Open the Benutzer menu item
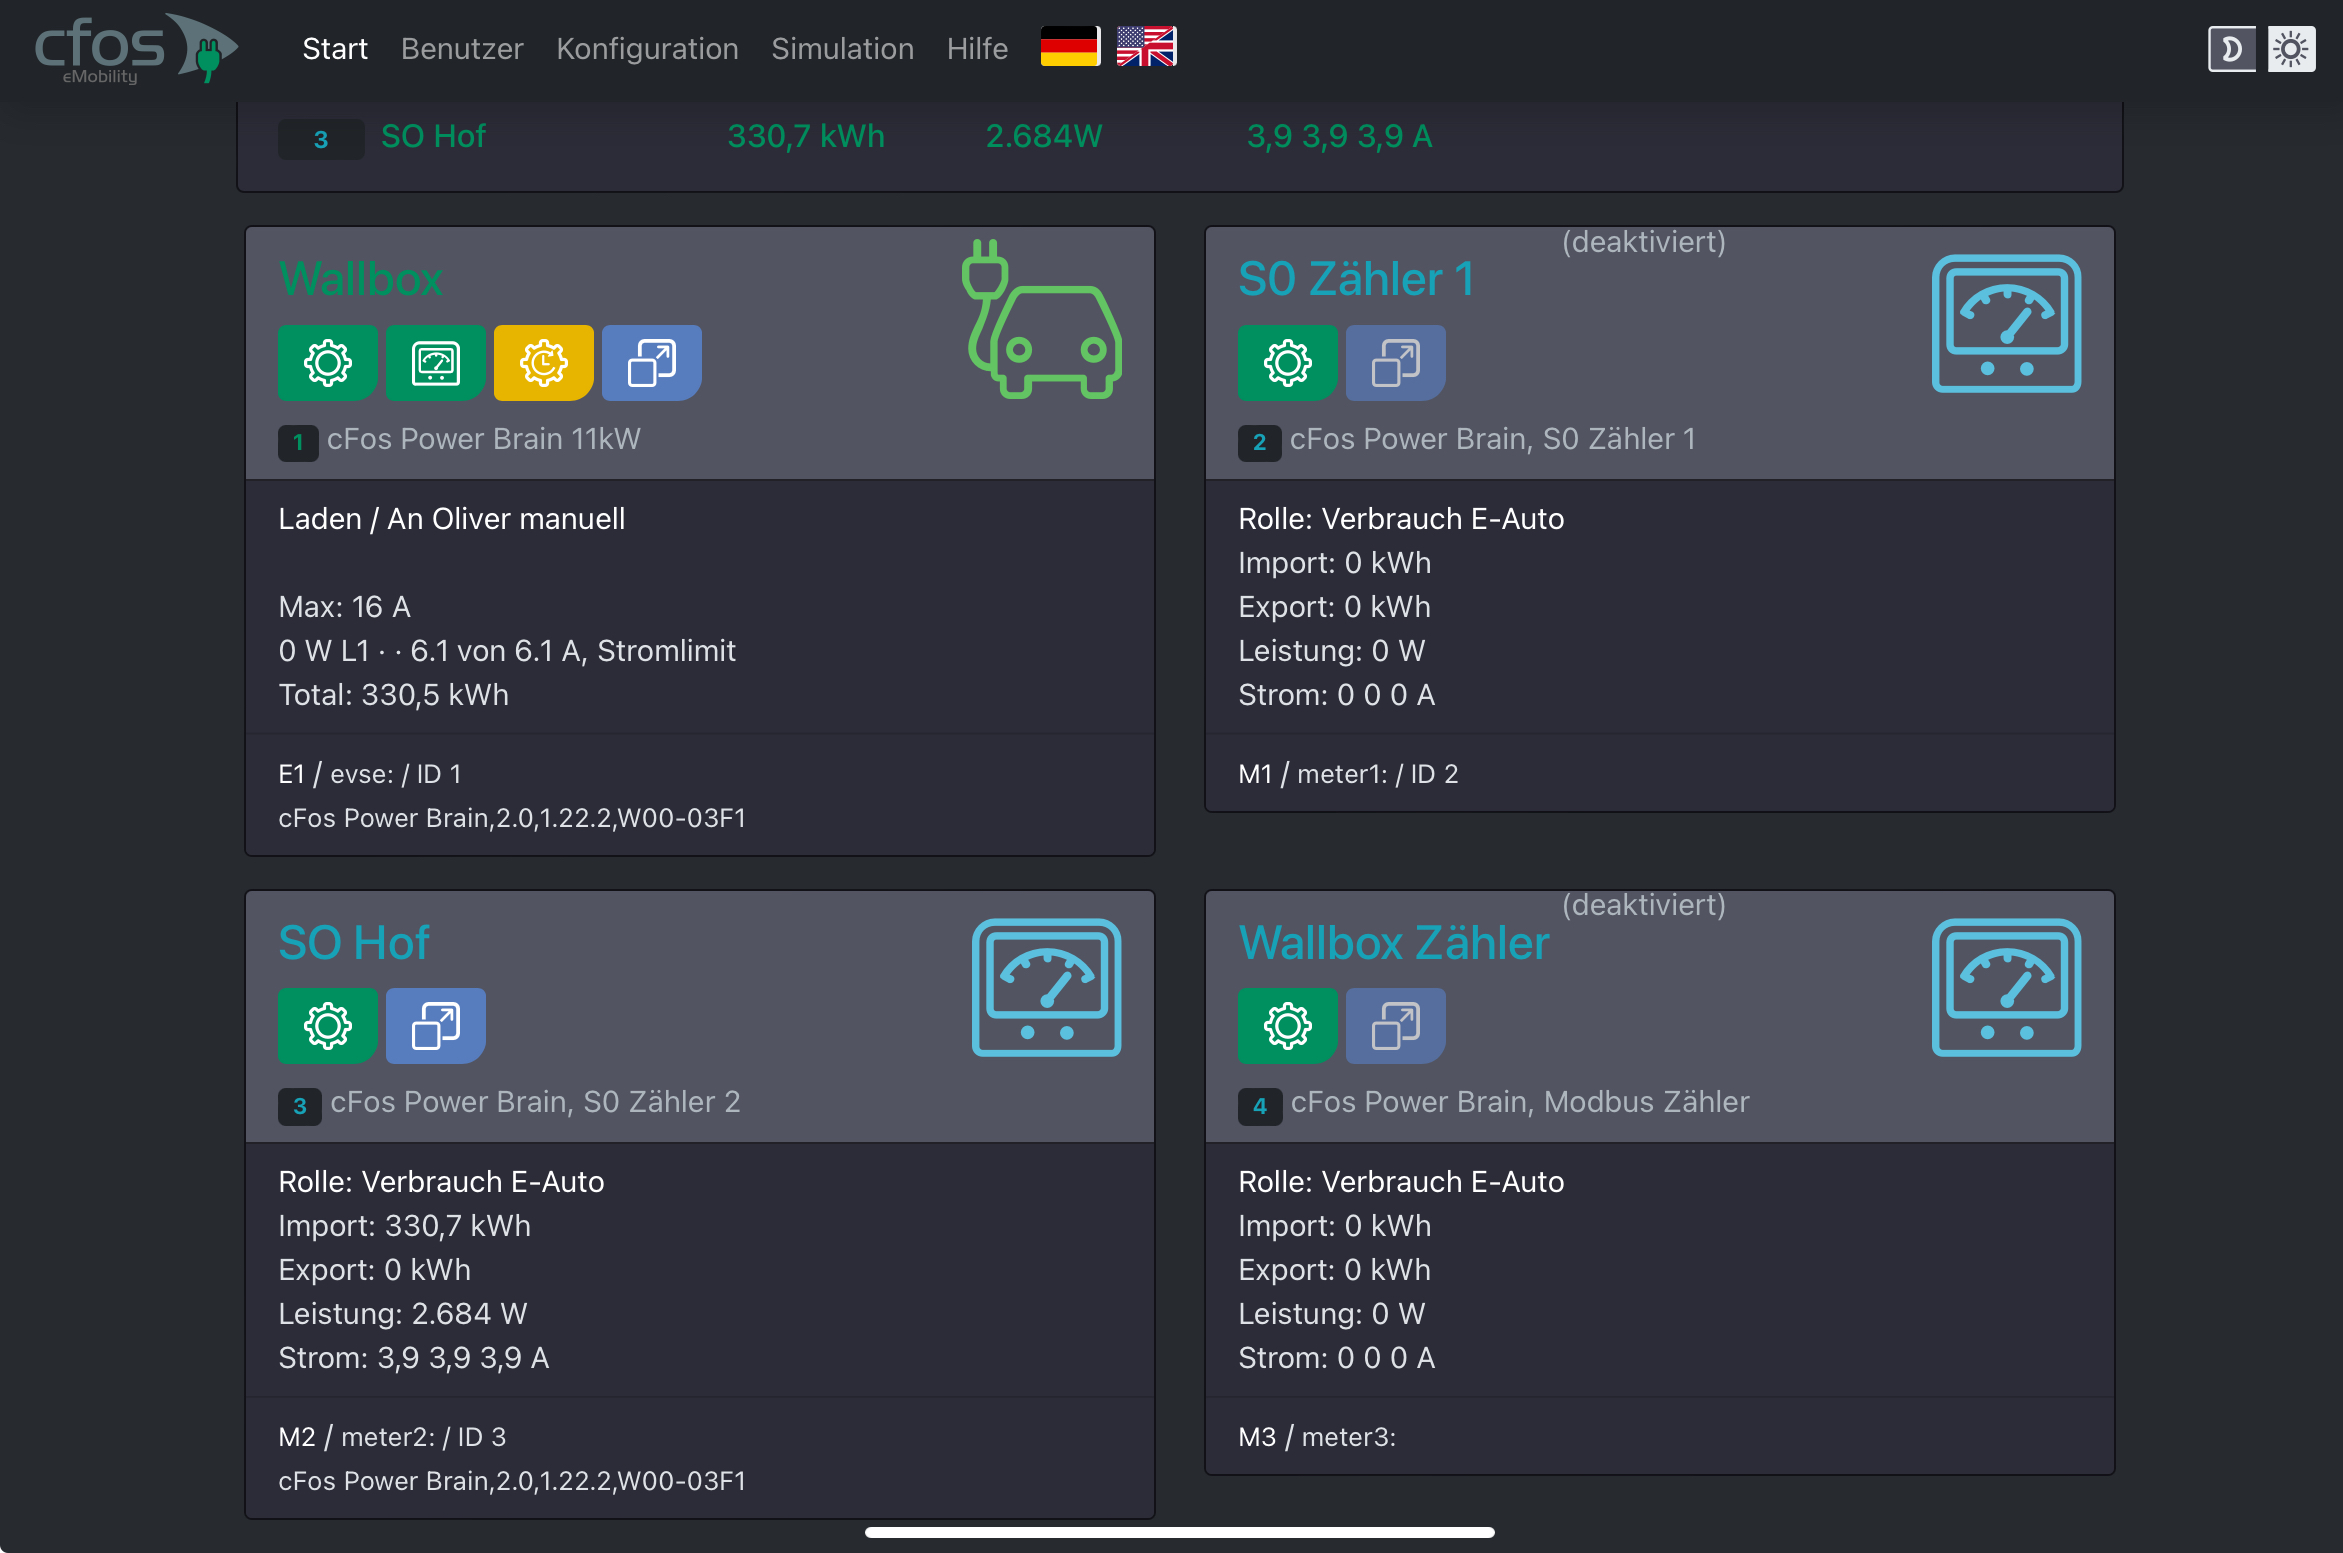This screenshot has width=2343, height=1553. pyautogui.click(x=462, y=48)
